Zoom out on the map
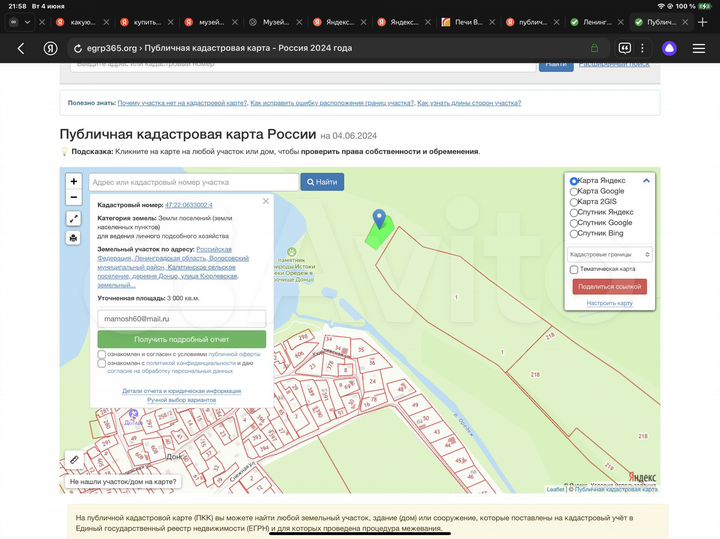 pos(73,197)
